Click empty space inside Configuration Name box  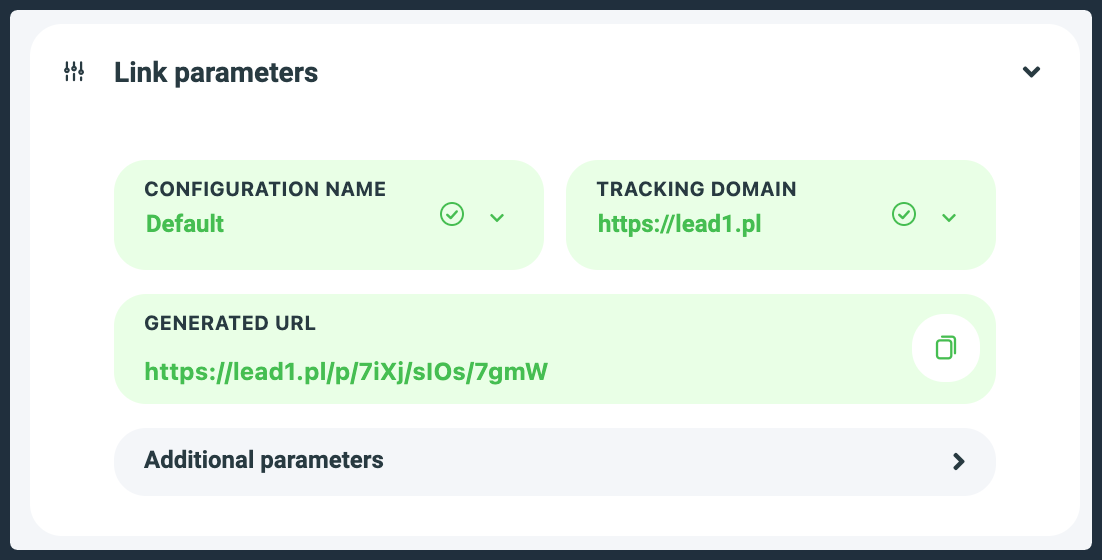[x=330, y=248]
